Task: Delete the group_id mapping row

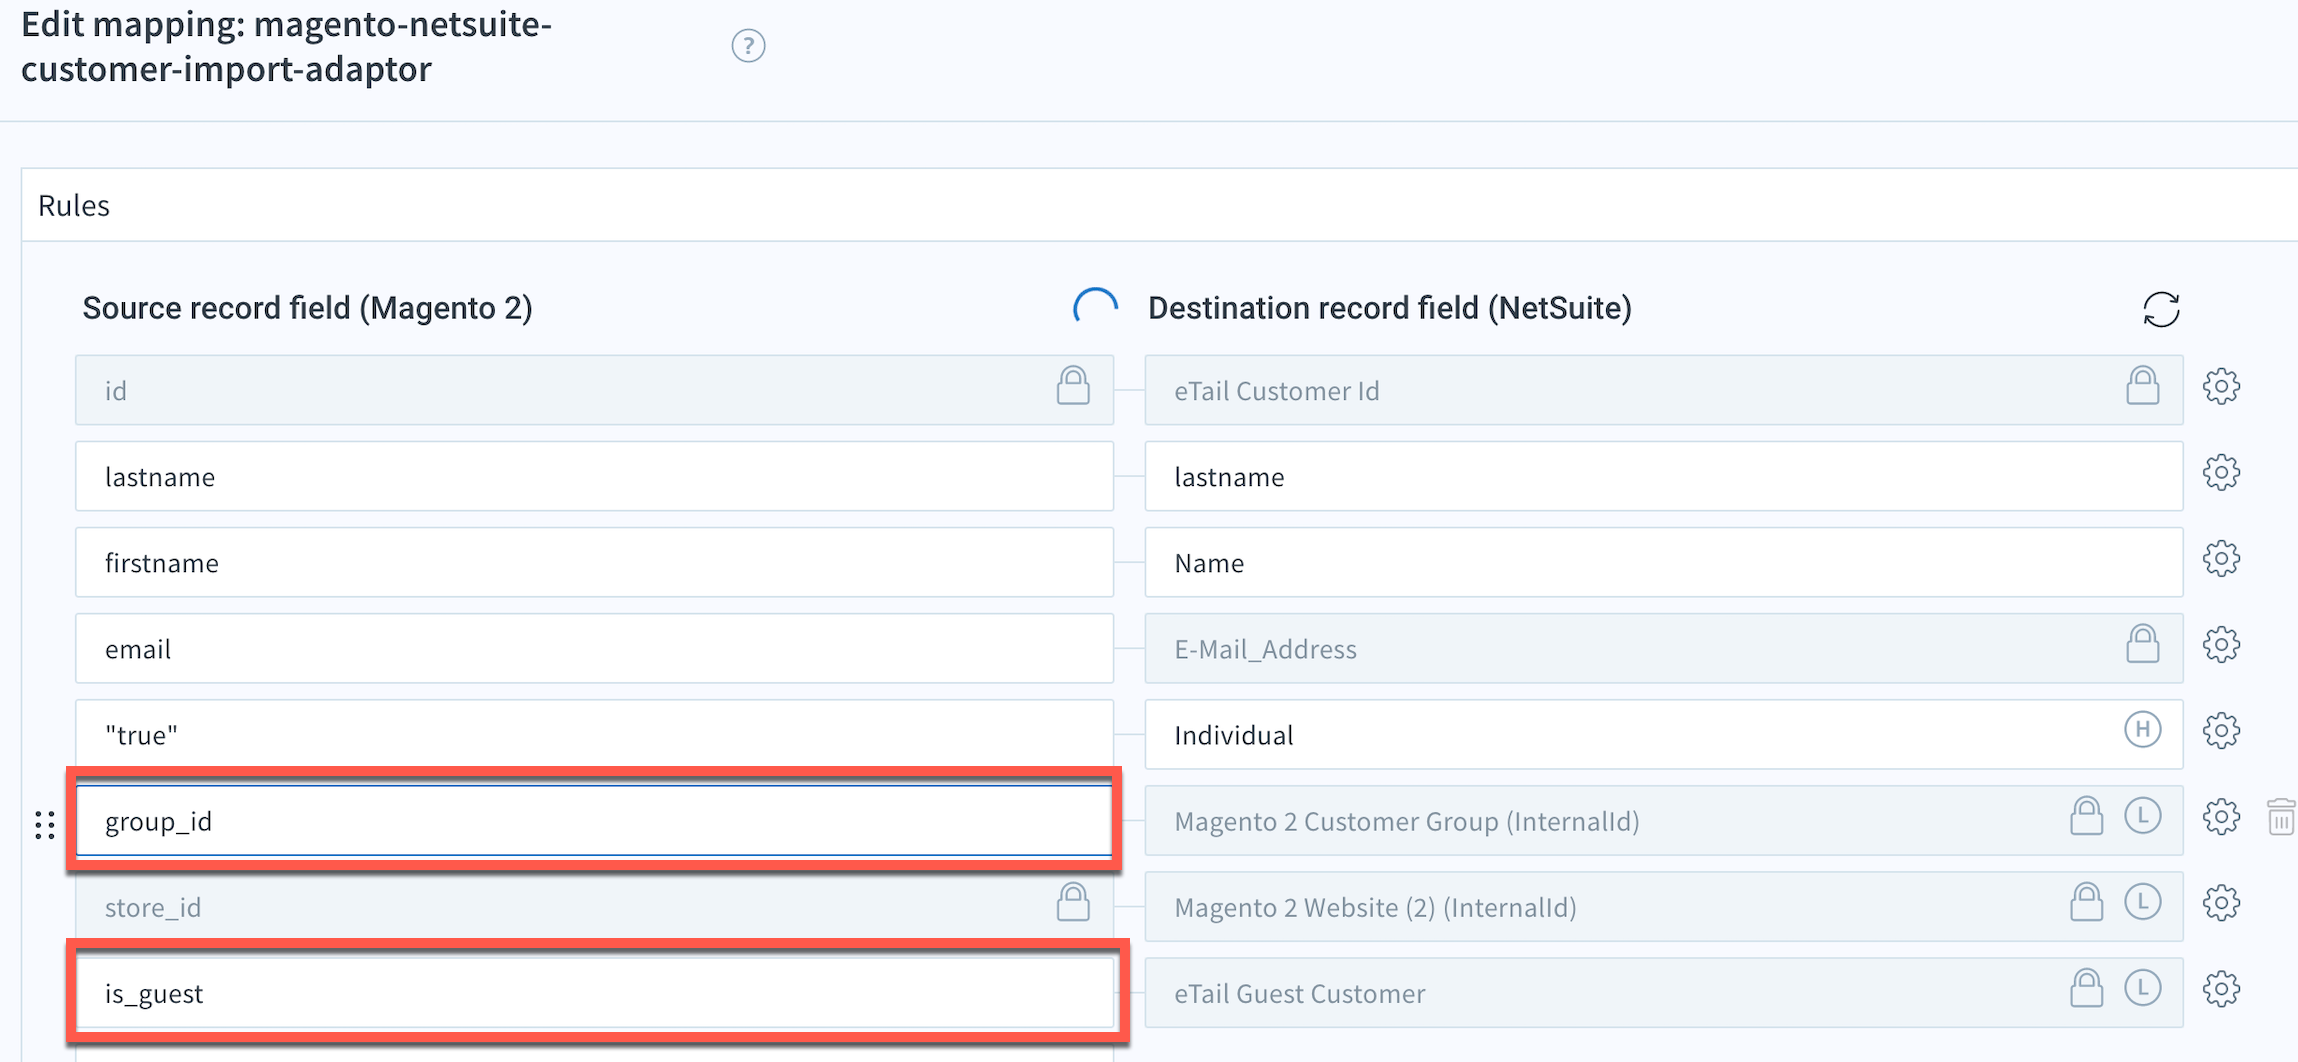Action: [x=2281, y=818]
